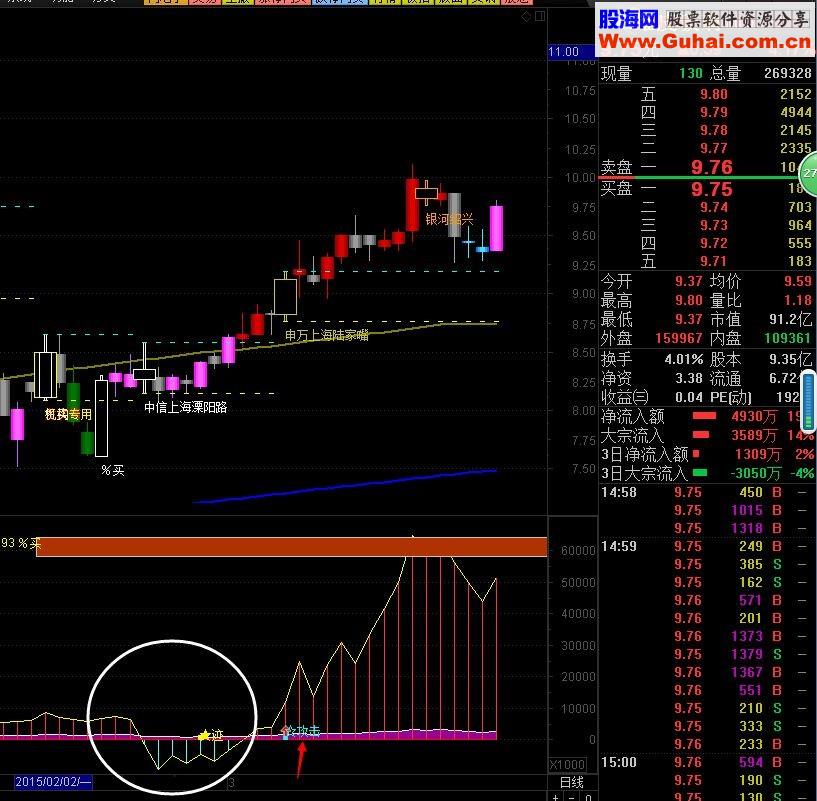Image resolution: width=817 pixels, height=801 pixels.
Task: Open the Www.Guhai.com.cn link
Action: [704, 41]
